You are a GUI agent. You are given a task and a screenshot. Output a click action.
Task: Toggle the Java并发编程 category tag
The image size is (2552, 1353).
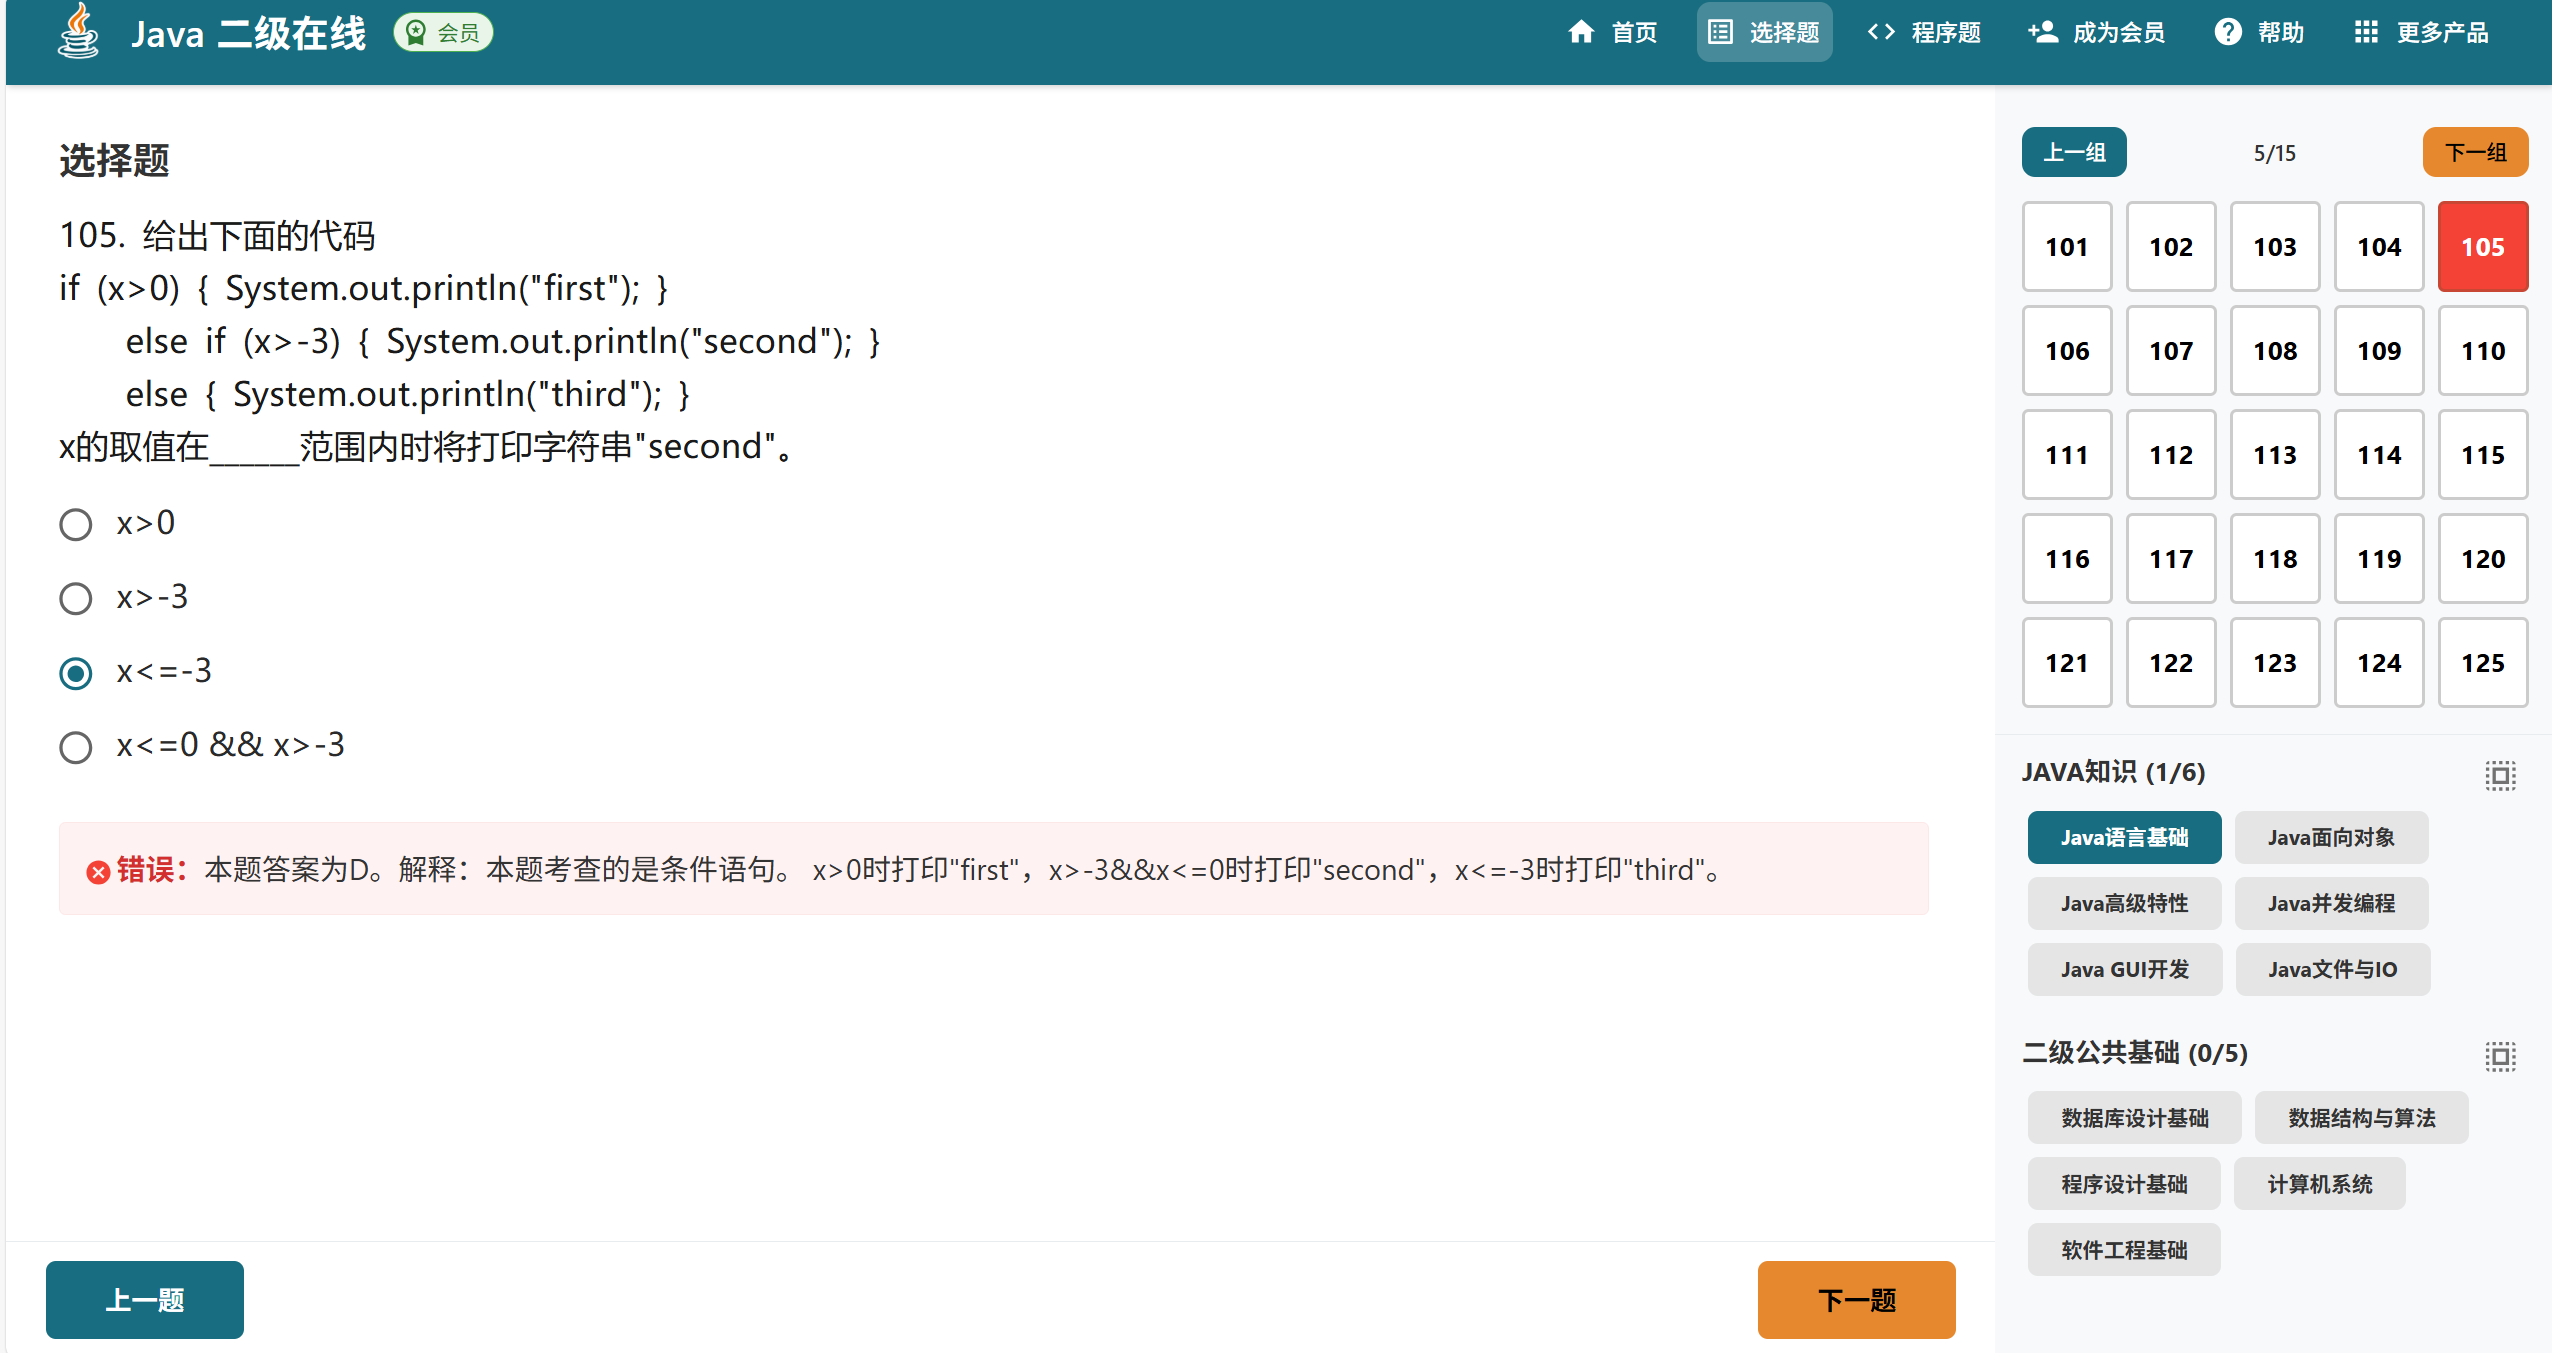(2331, 903)
